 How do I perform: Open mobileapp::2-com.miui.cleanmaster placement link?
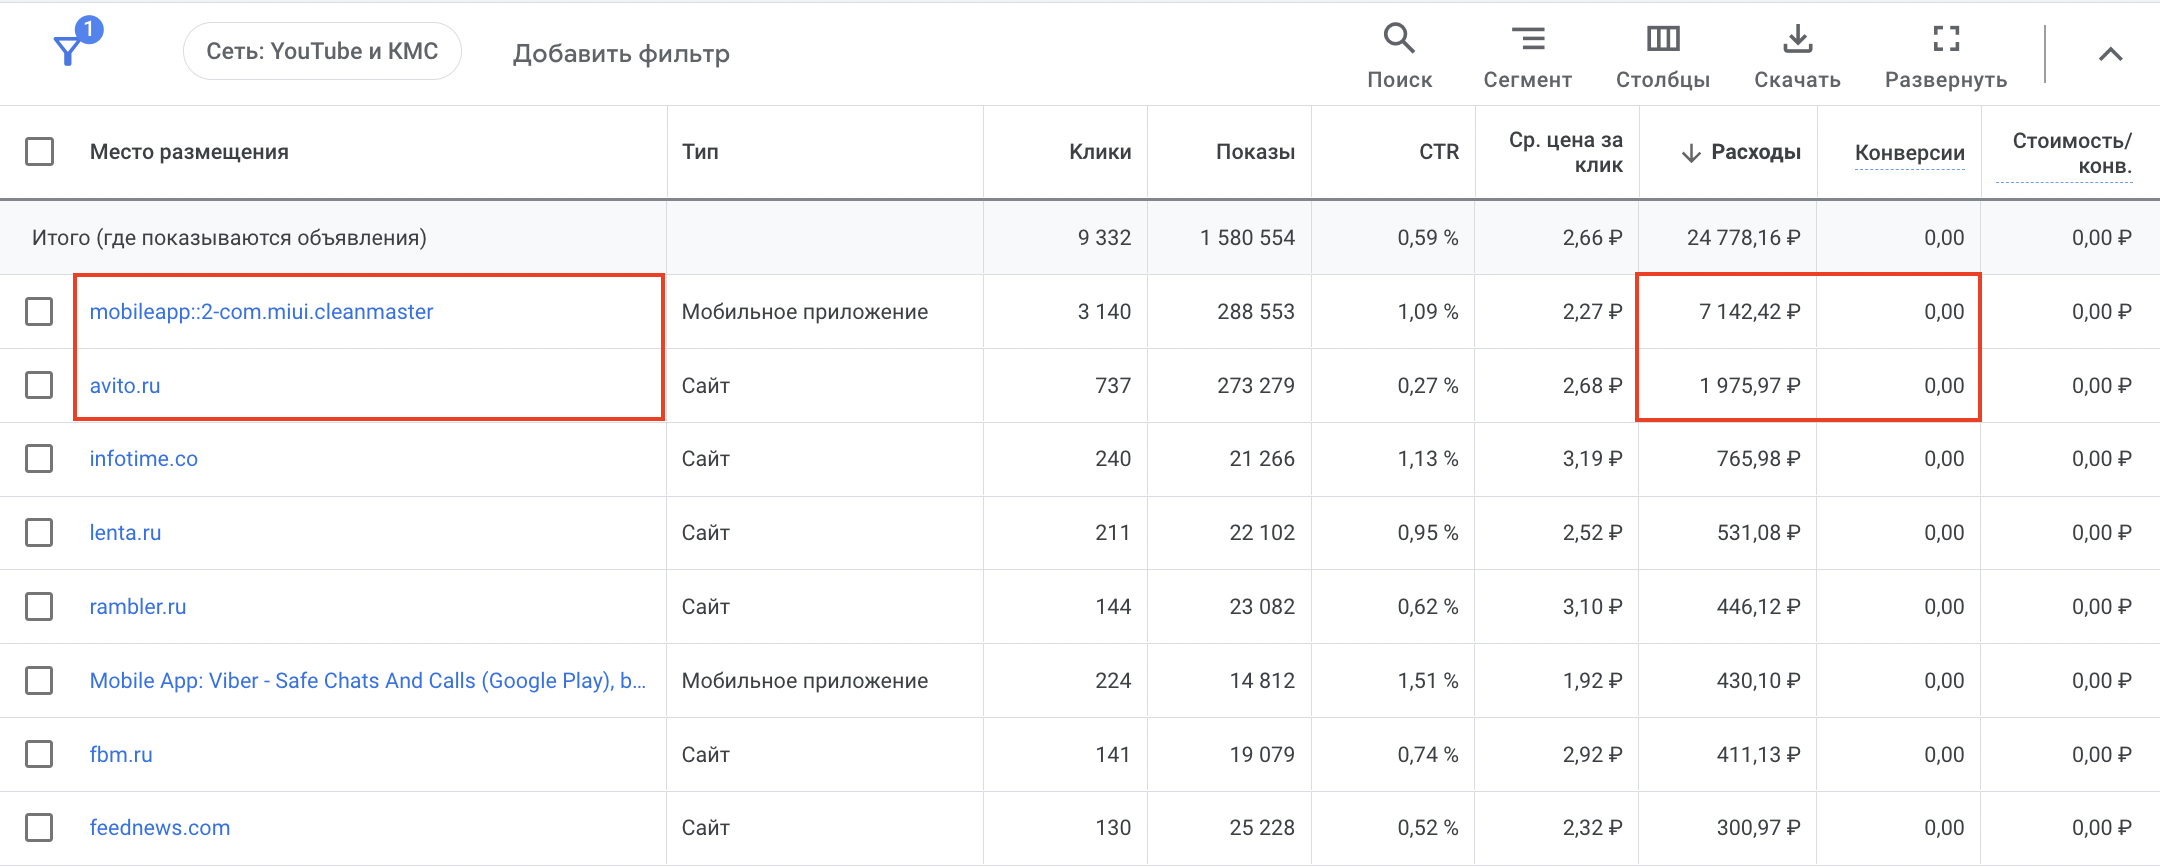coord(261,312)
